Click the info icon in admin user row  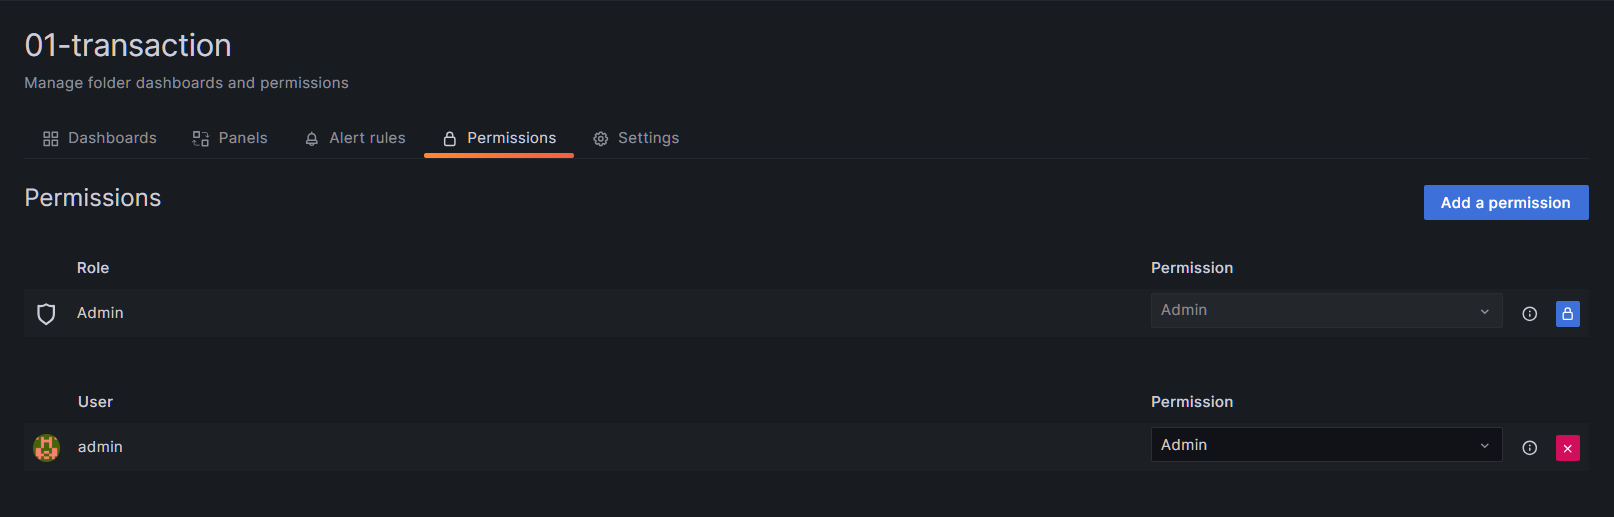point(1529,448)
